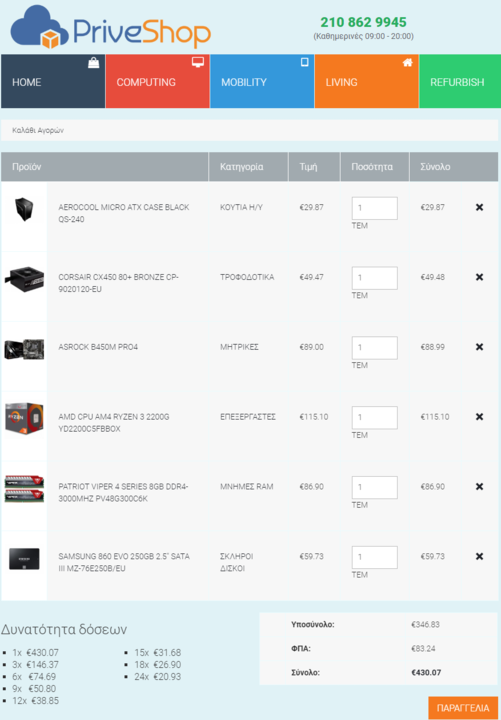Click the ΜΝΗΜΕΣ RAM category cell

pos(247,486)
